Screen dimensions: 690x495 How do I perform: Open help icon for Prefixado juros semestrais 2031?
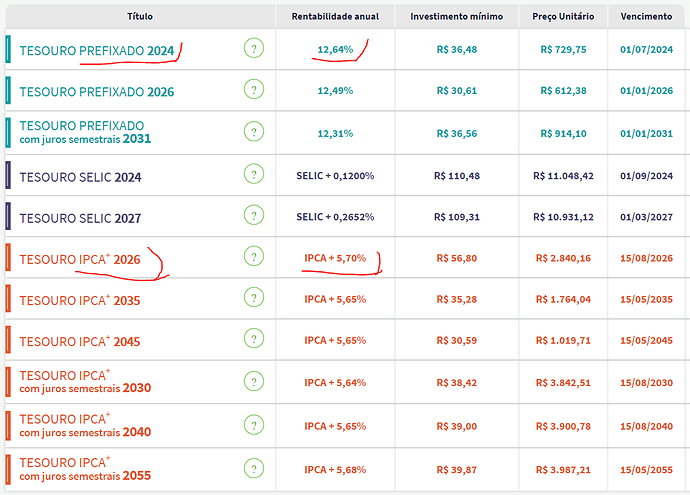click(254, 131)
